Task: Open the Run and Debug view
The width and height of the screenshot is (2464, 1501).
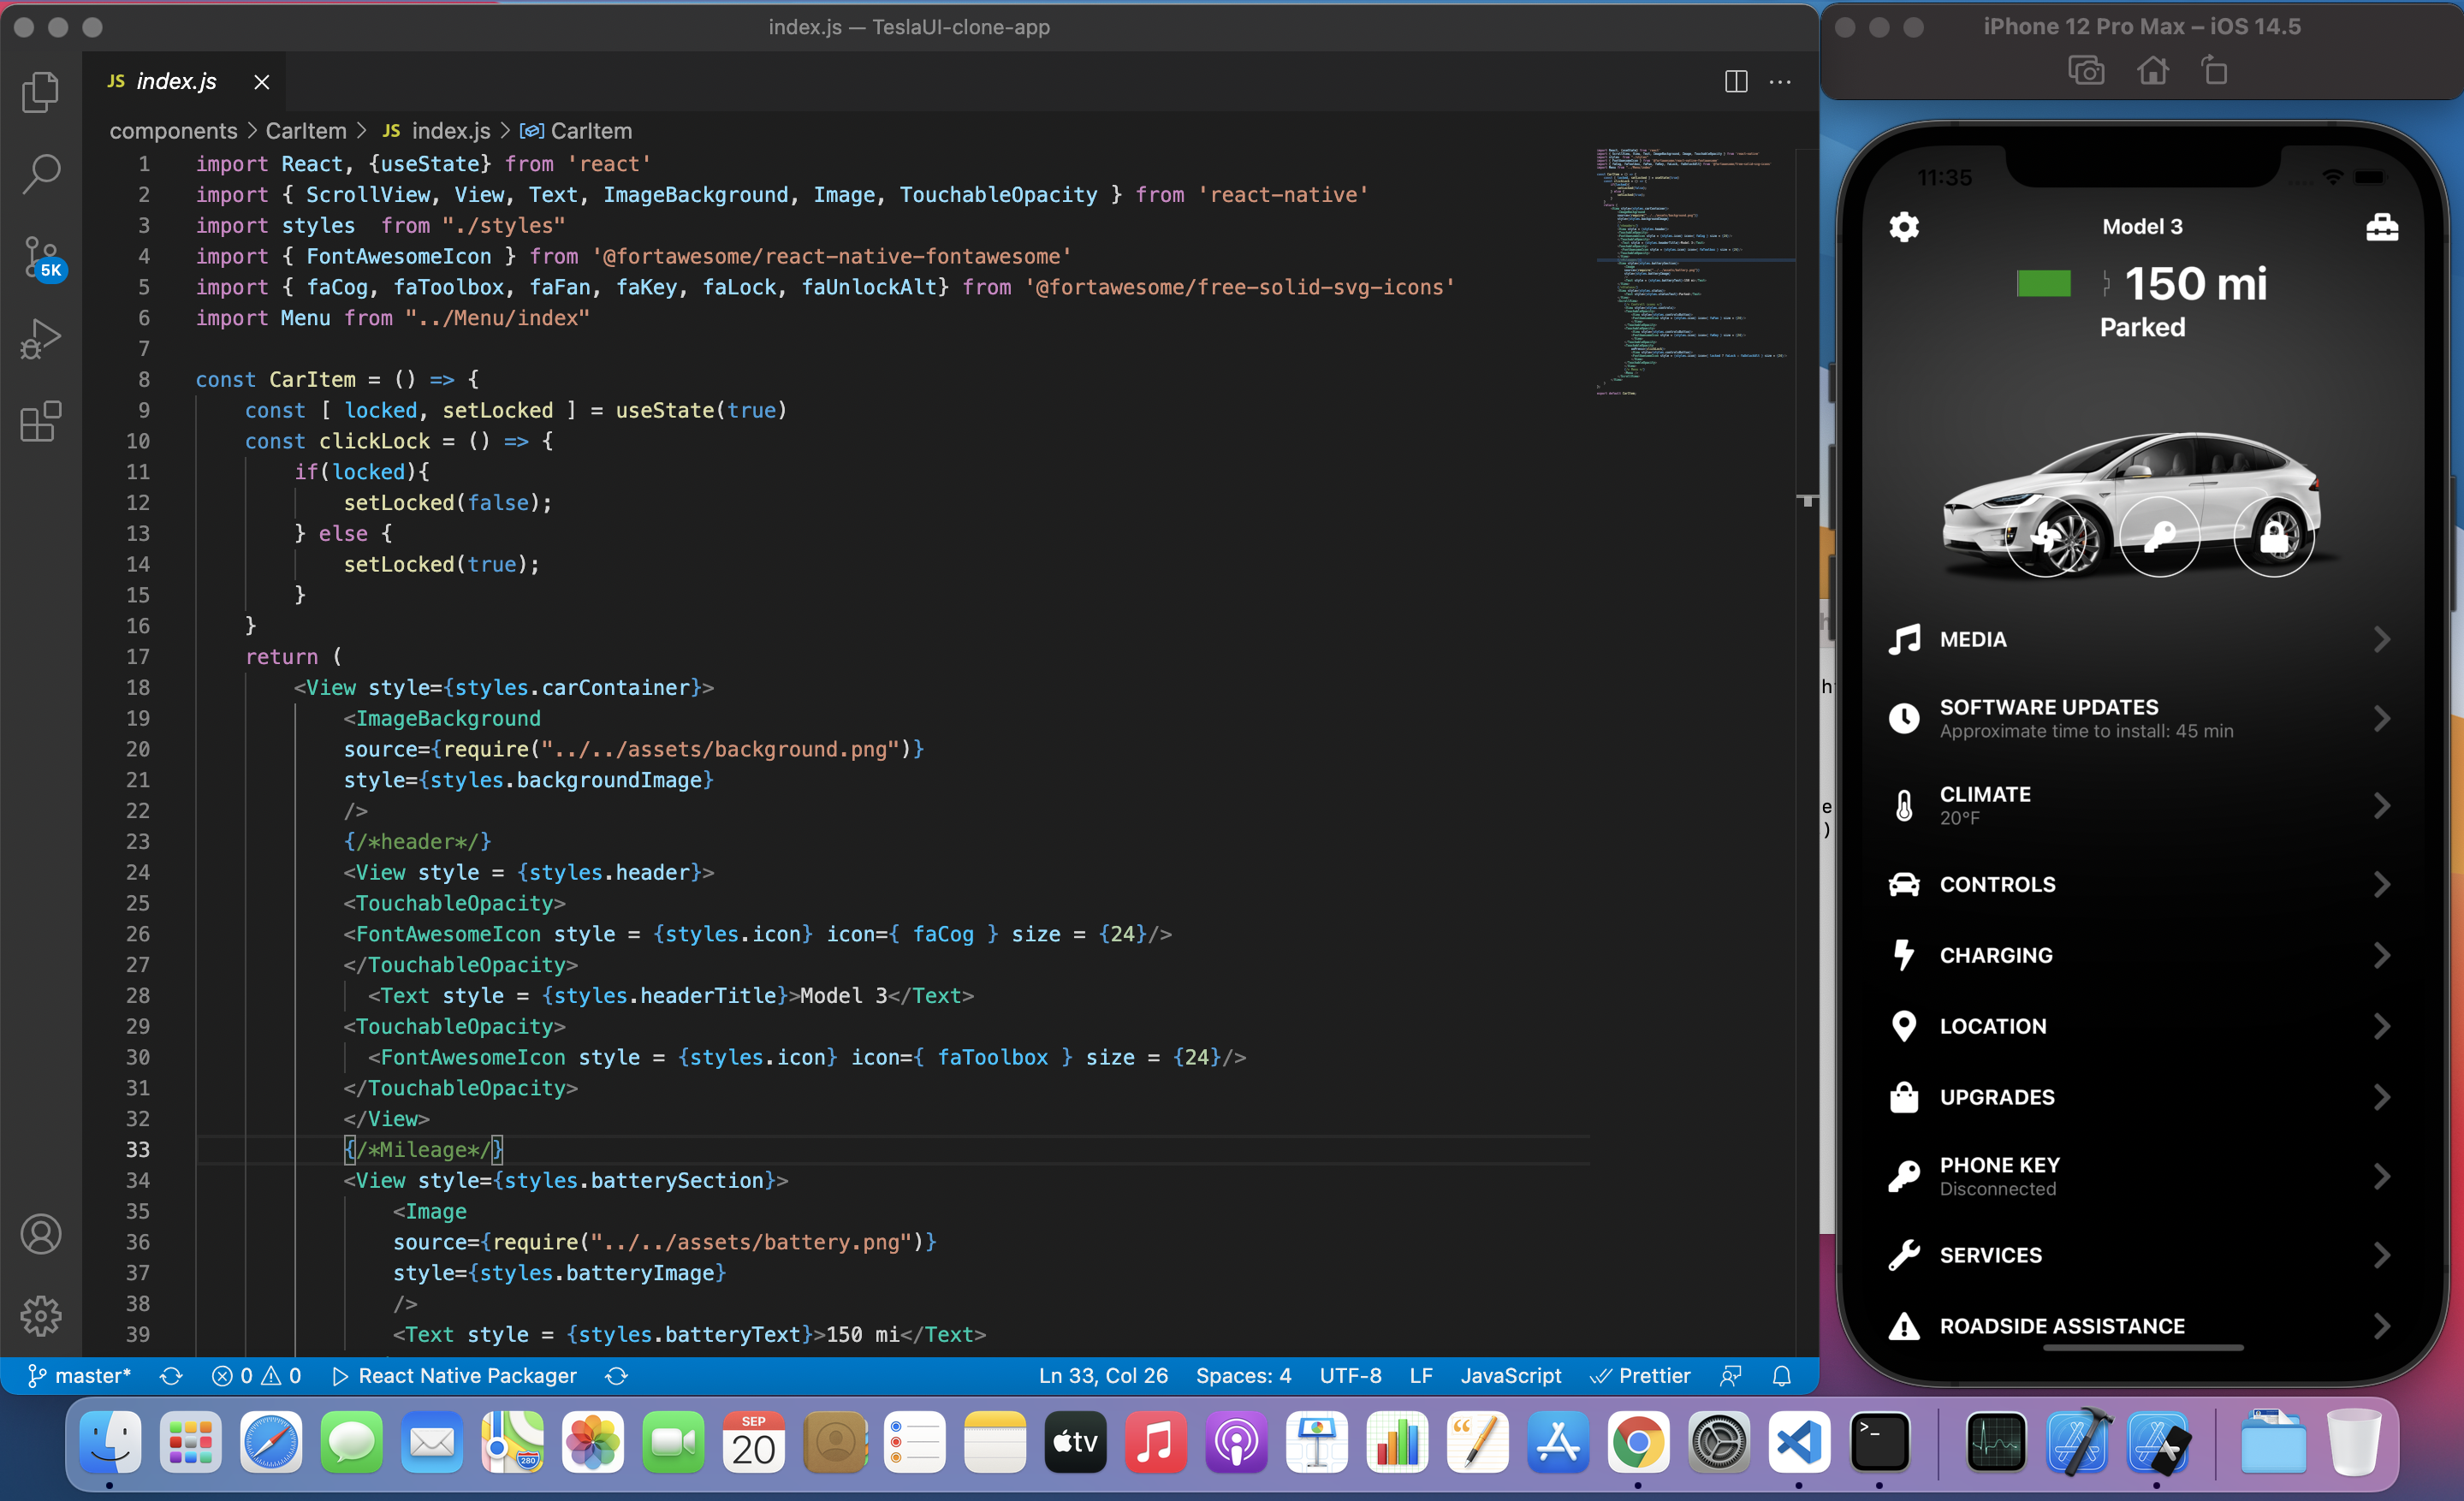Action: coord(40,339)
